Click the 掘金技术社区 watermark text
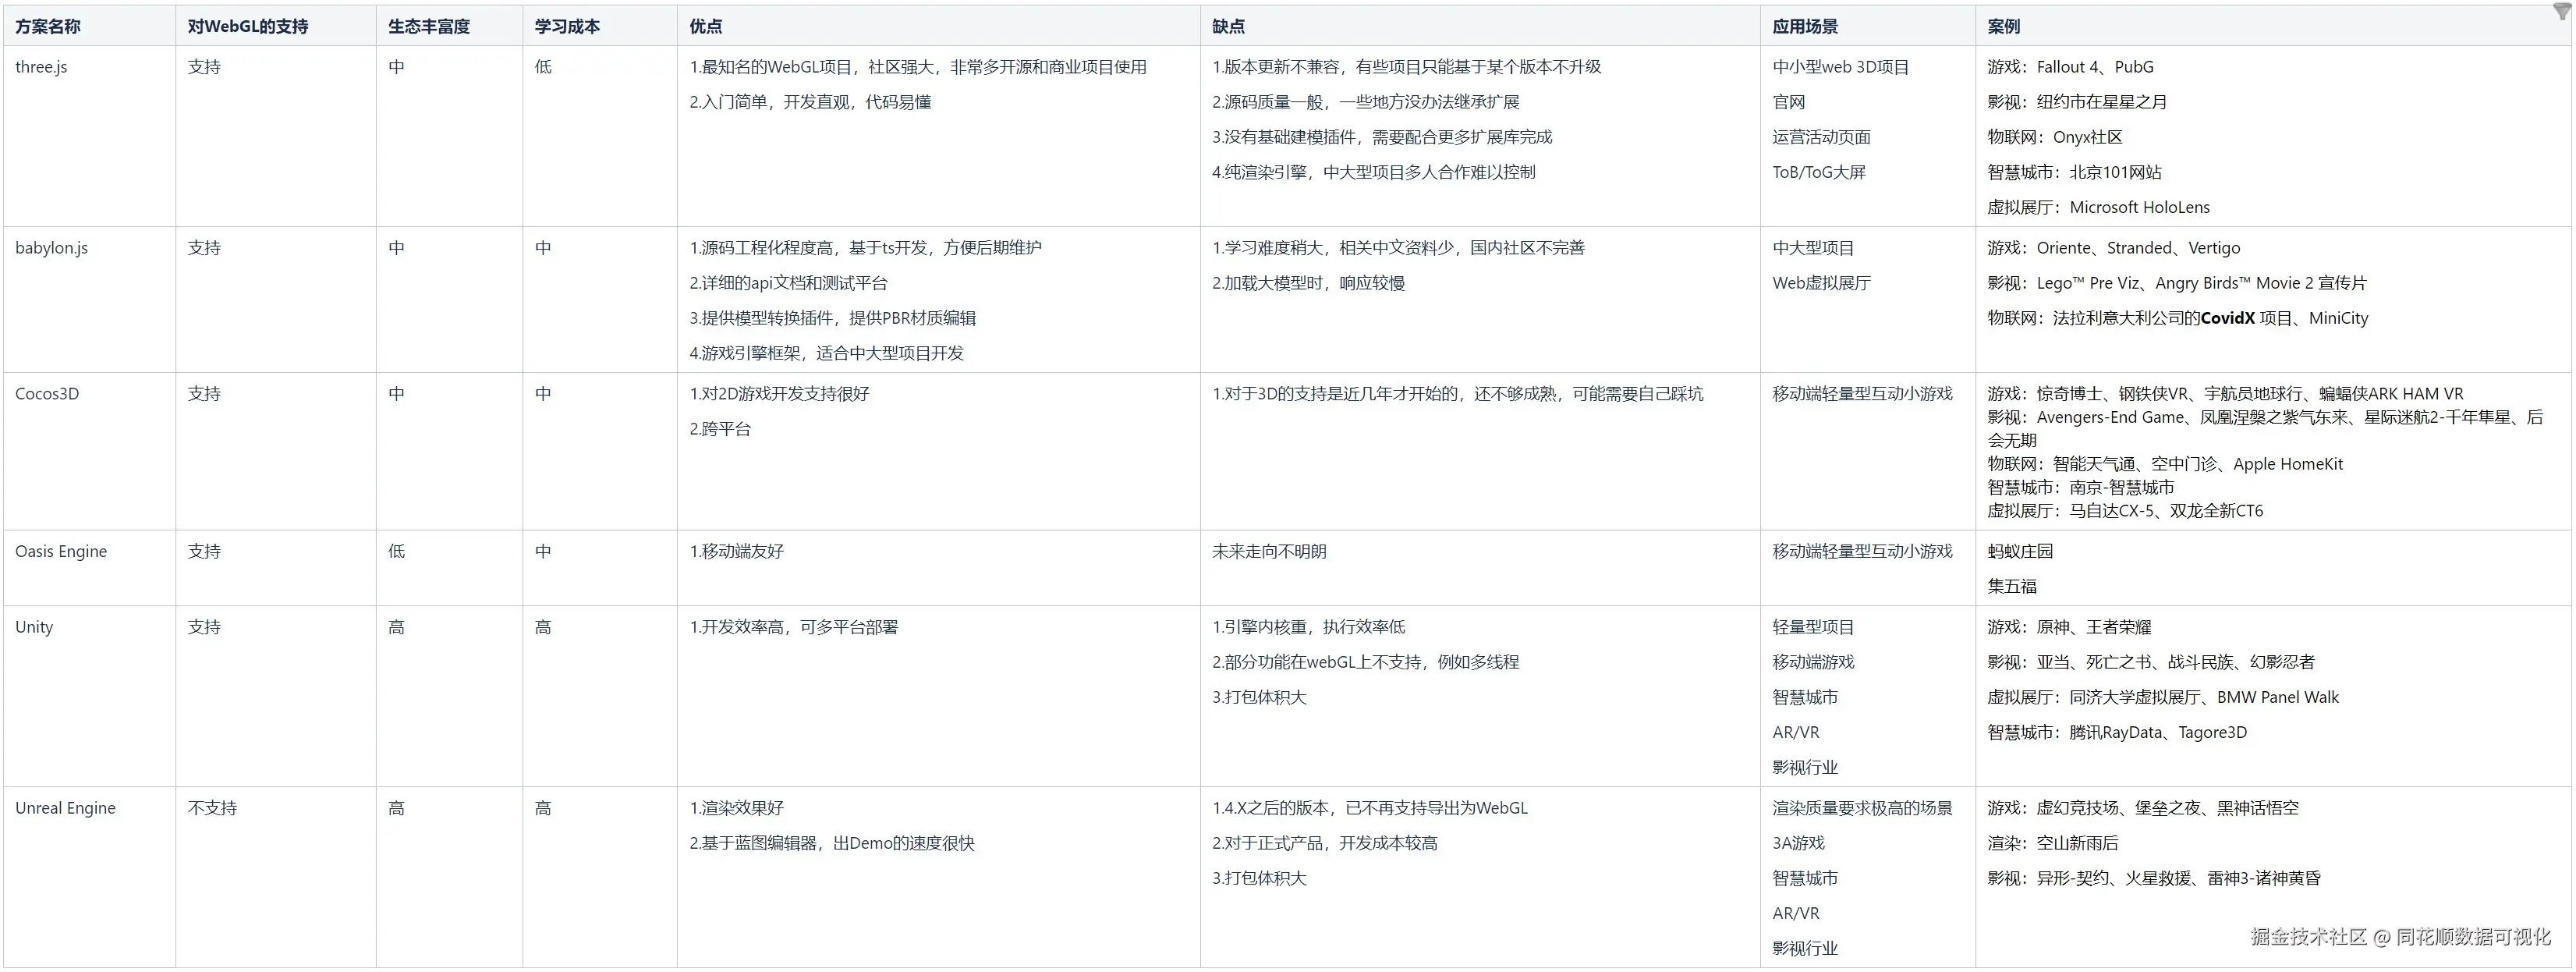The height and width of the screenshot is (972, 2576). click(x=2308, y=937)
